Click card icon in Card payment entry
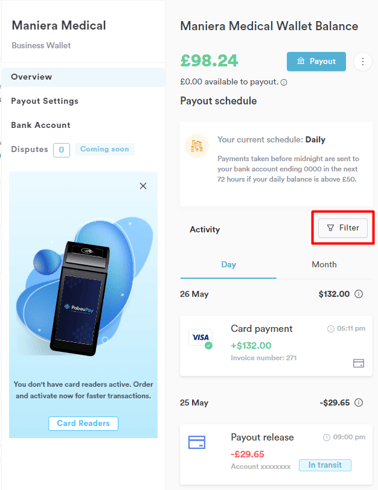The width and height of the screenshot is (378, 490). pos(359,363)
